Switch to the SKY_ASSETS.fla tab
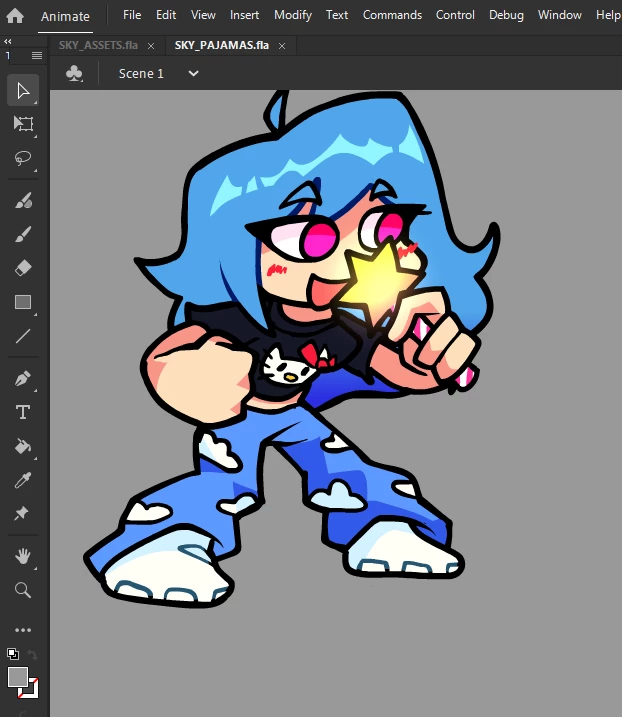Image resolution: width=622 pixels, height=717 pixels. tap(98, 45)
